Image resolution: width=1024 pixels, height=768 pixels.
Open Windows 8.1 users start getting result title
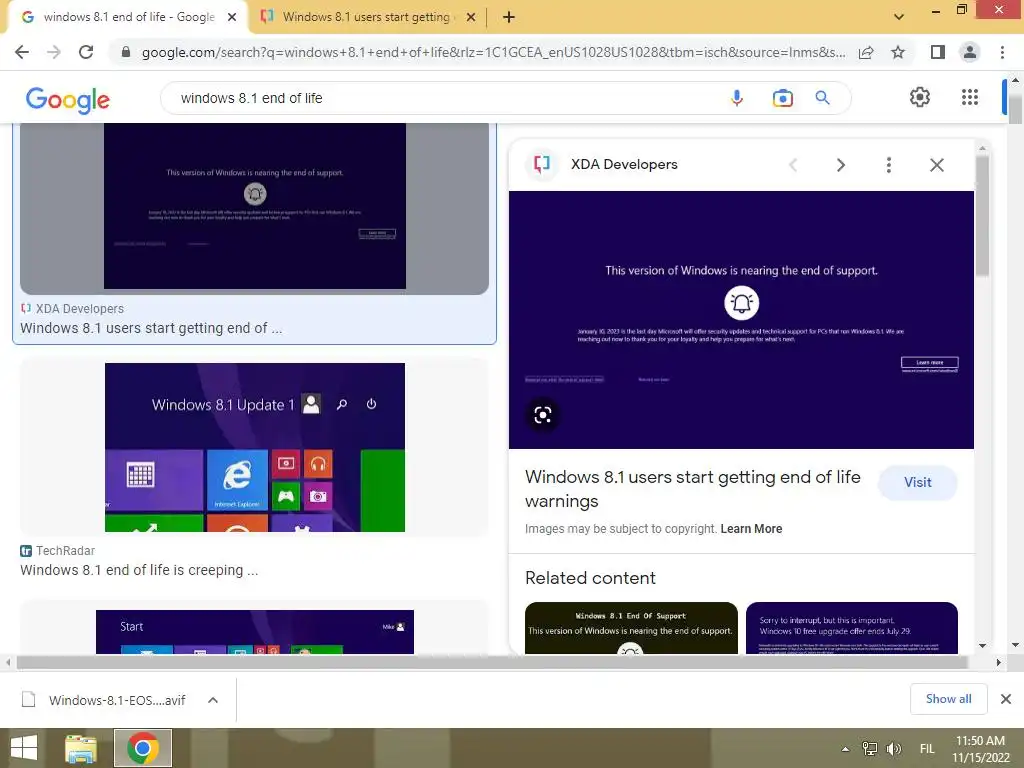pyautogui.click(x=151, y=328)
